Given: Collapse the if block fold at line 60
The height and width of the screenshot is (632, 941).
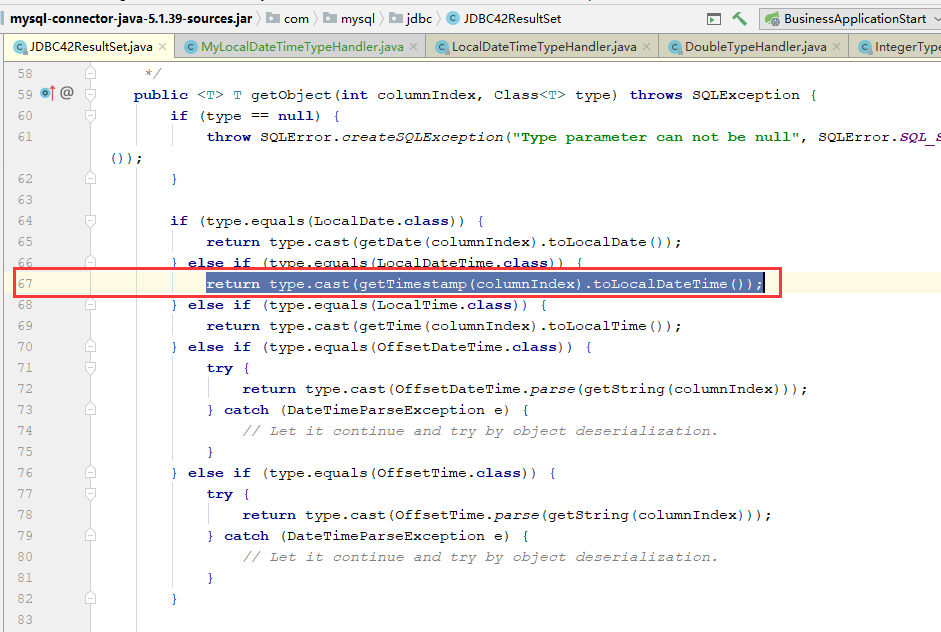Looking at the screenshot, I should tap(90, 115).
